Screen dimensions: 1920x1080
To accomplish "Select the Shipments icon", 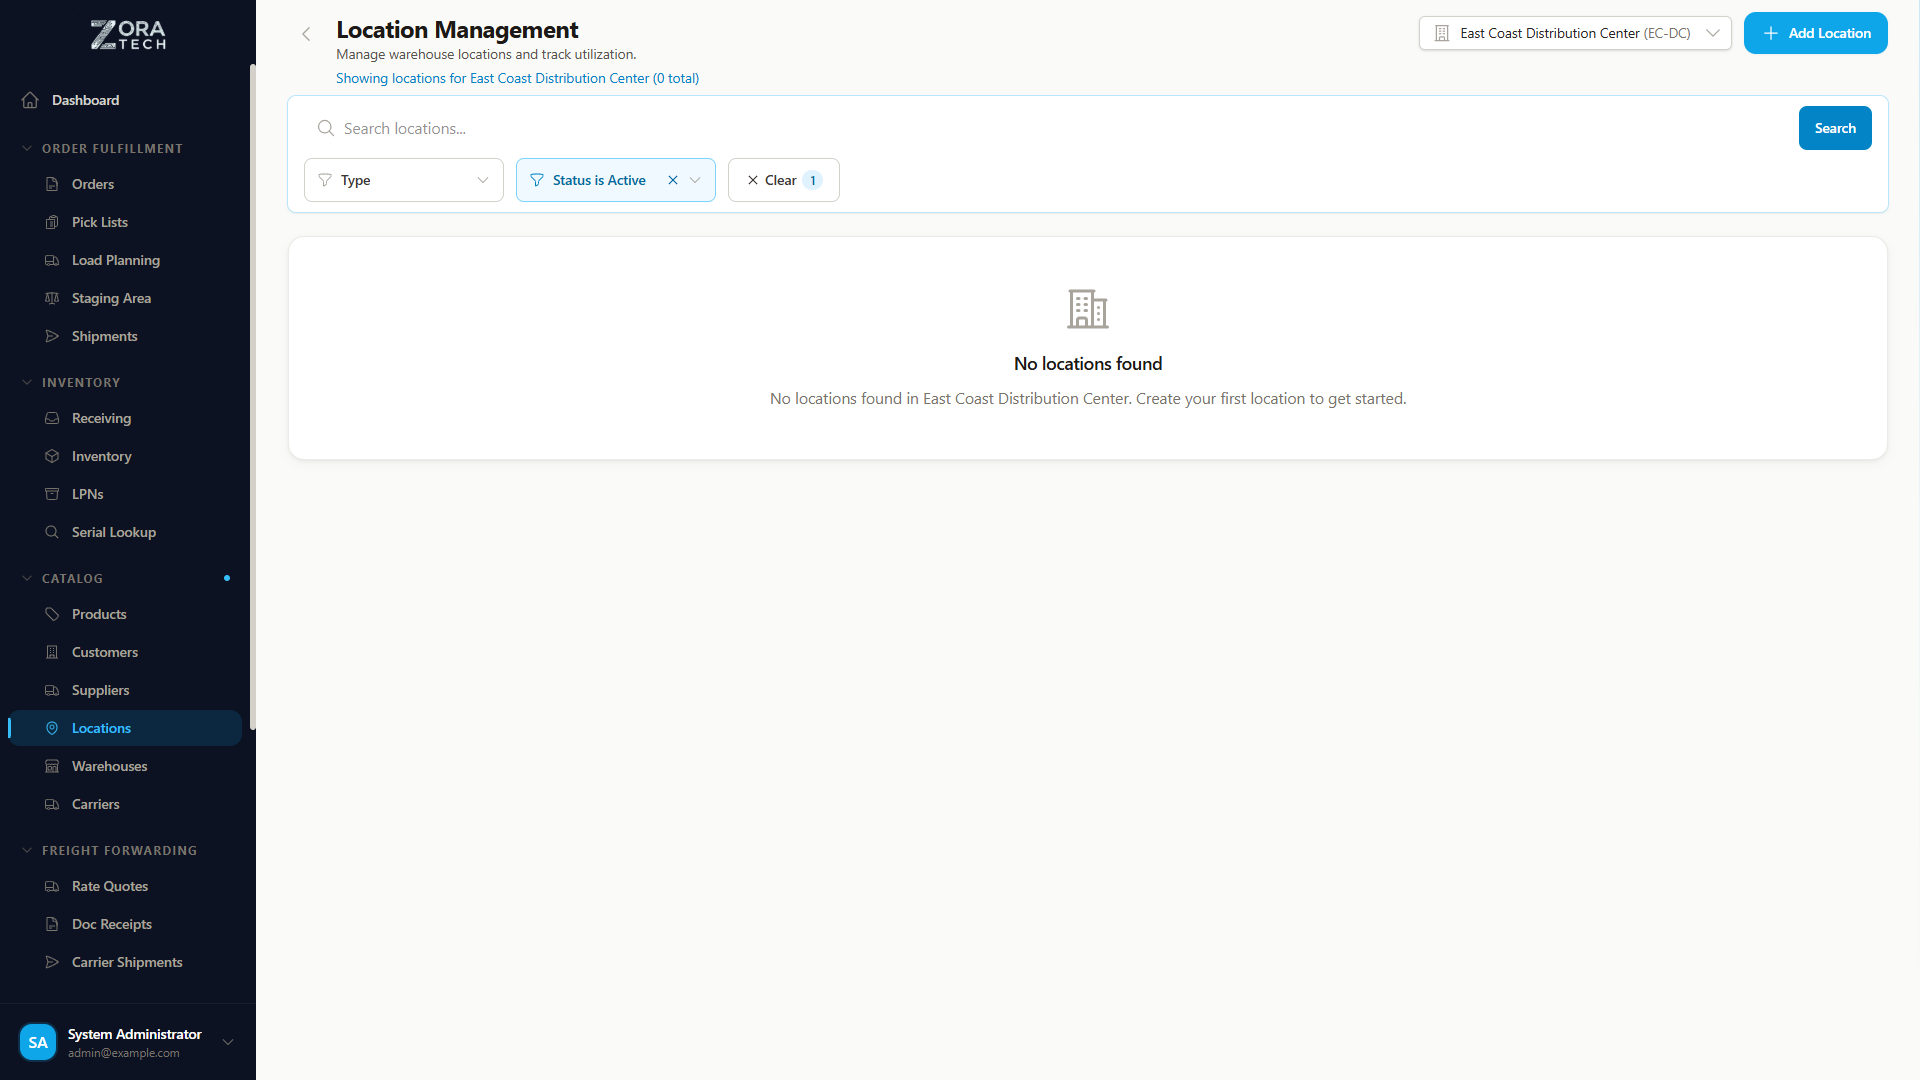I will click(x=52, y=336).
